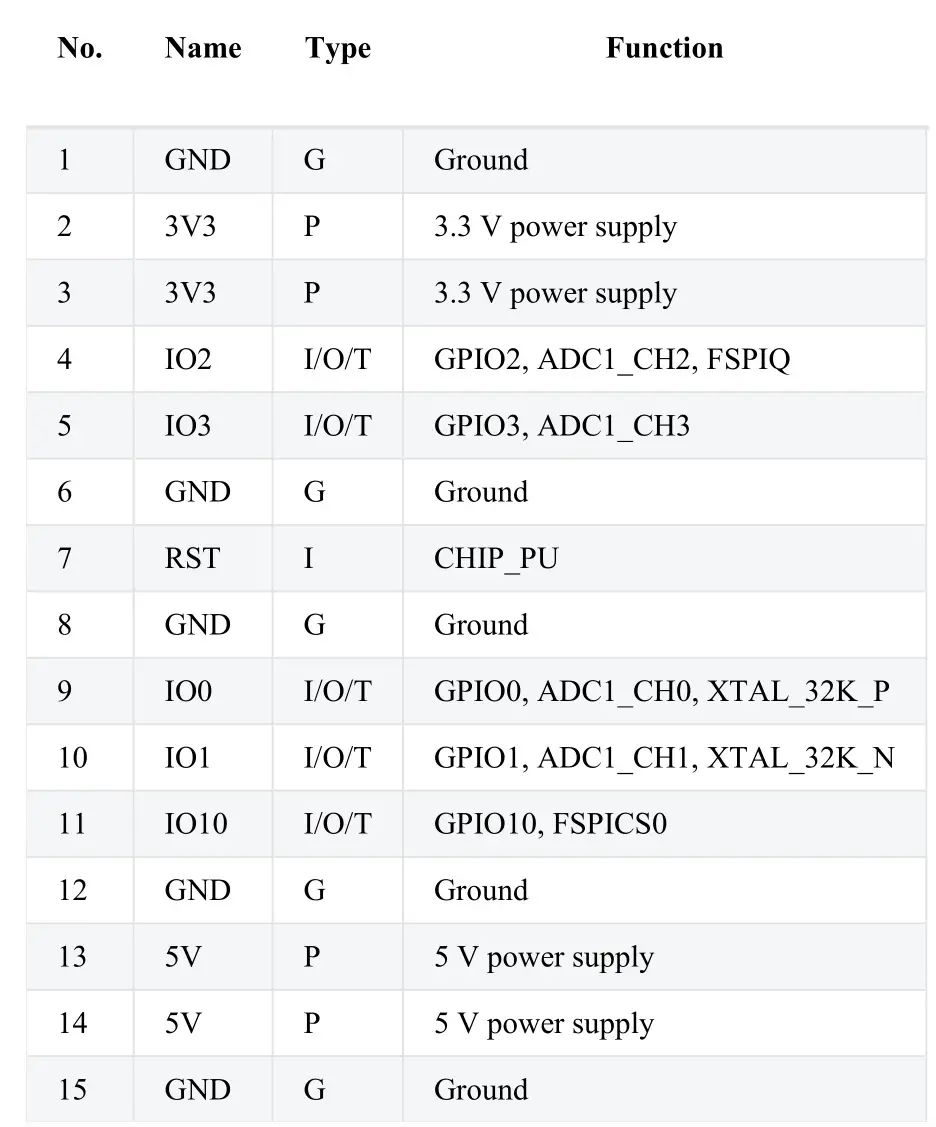
Task: Click the Name column header
Action: pos(203,48)
